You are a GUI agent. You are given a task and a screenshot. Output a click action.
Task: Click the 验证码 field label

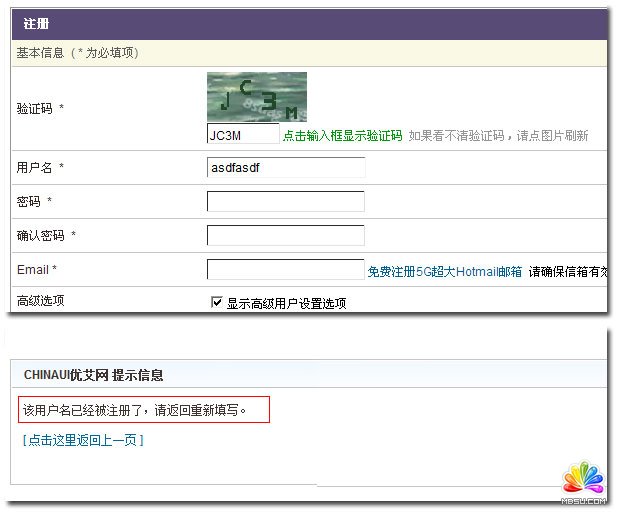(x=40, y=108)
